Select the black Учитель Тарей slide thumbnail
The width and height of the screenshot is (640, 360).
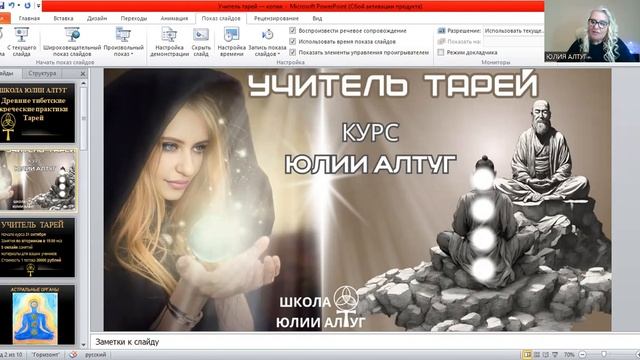click(x=37, y=247)
